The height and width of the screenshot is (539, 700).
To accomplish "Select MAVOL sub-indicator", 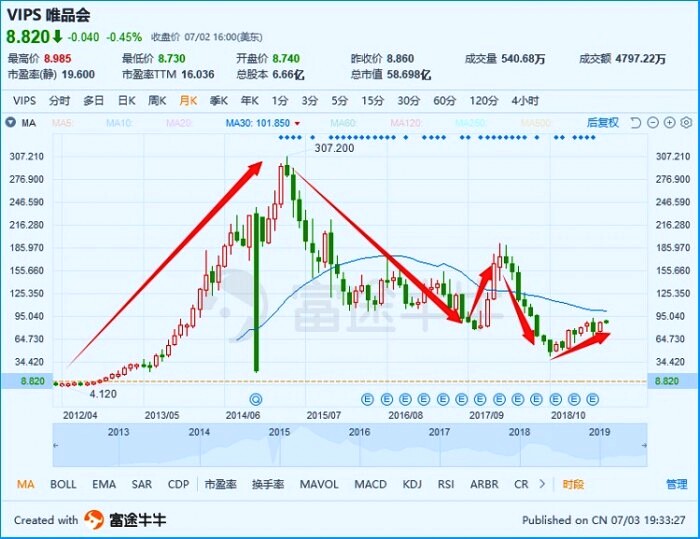I will (319, 484).
